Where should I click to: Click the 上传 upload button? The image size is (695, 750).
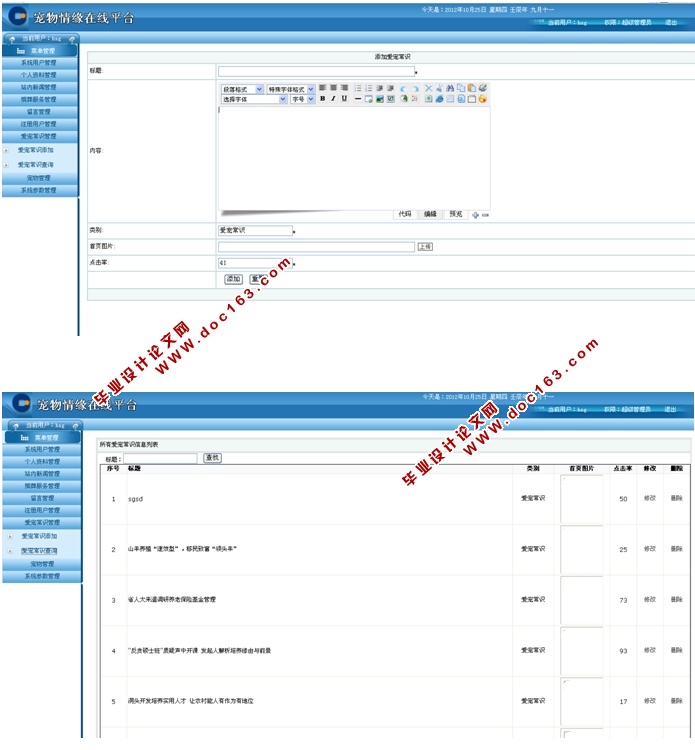pyautogui.click(x=425, y=247)
